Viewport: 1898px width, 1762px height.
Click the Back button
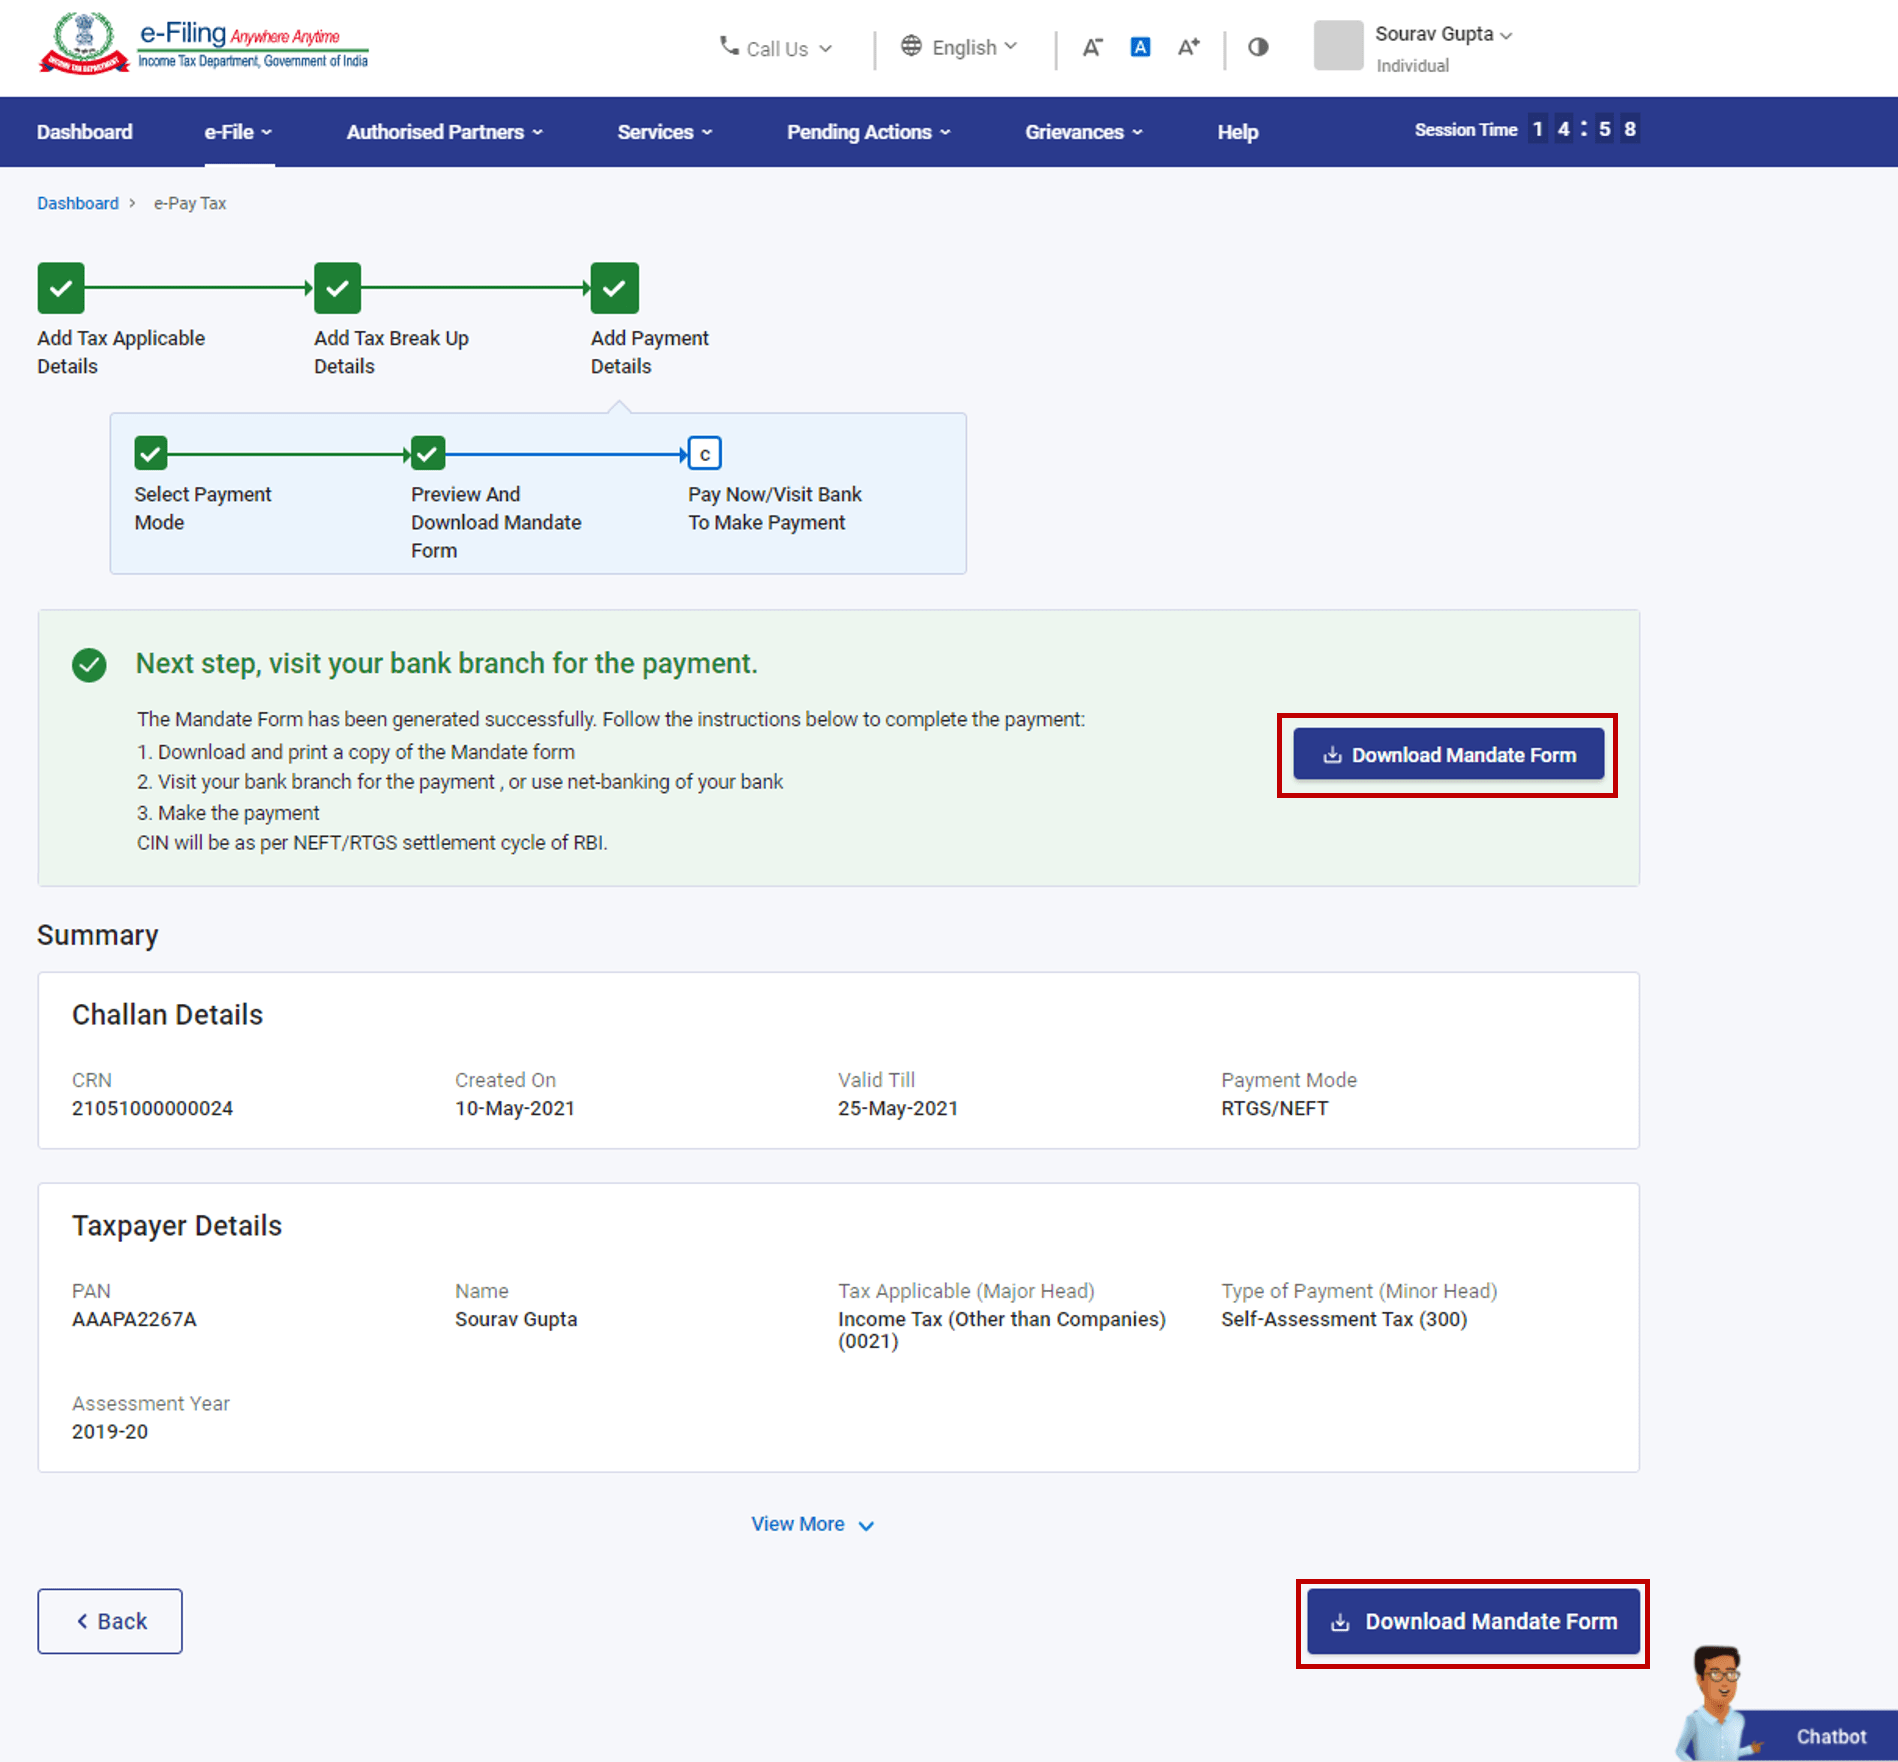click(109, 1621)
